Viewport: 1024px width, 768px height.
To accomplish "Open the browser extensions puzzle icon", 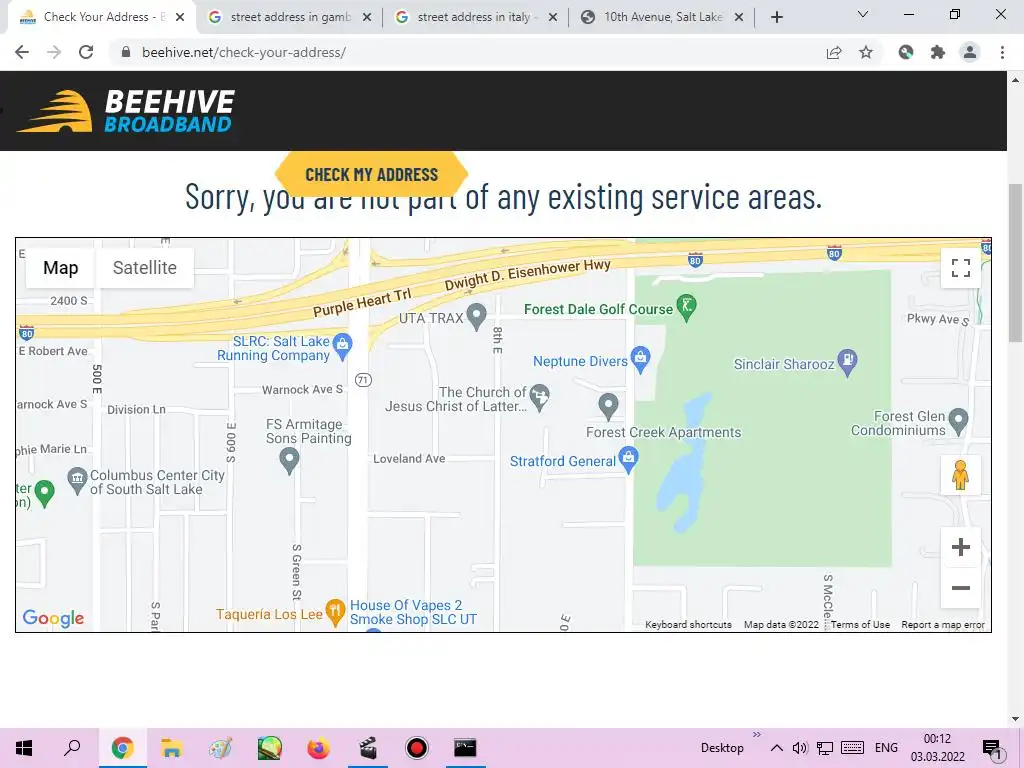I will [x=938, y=52].
